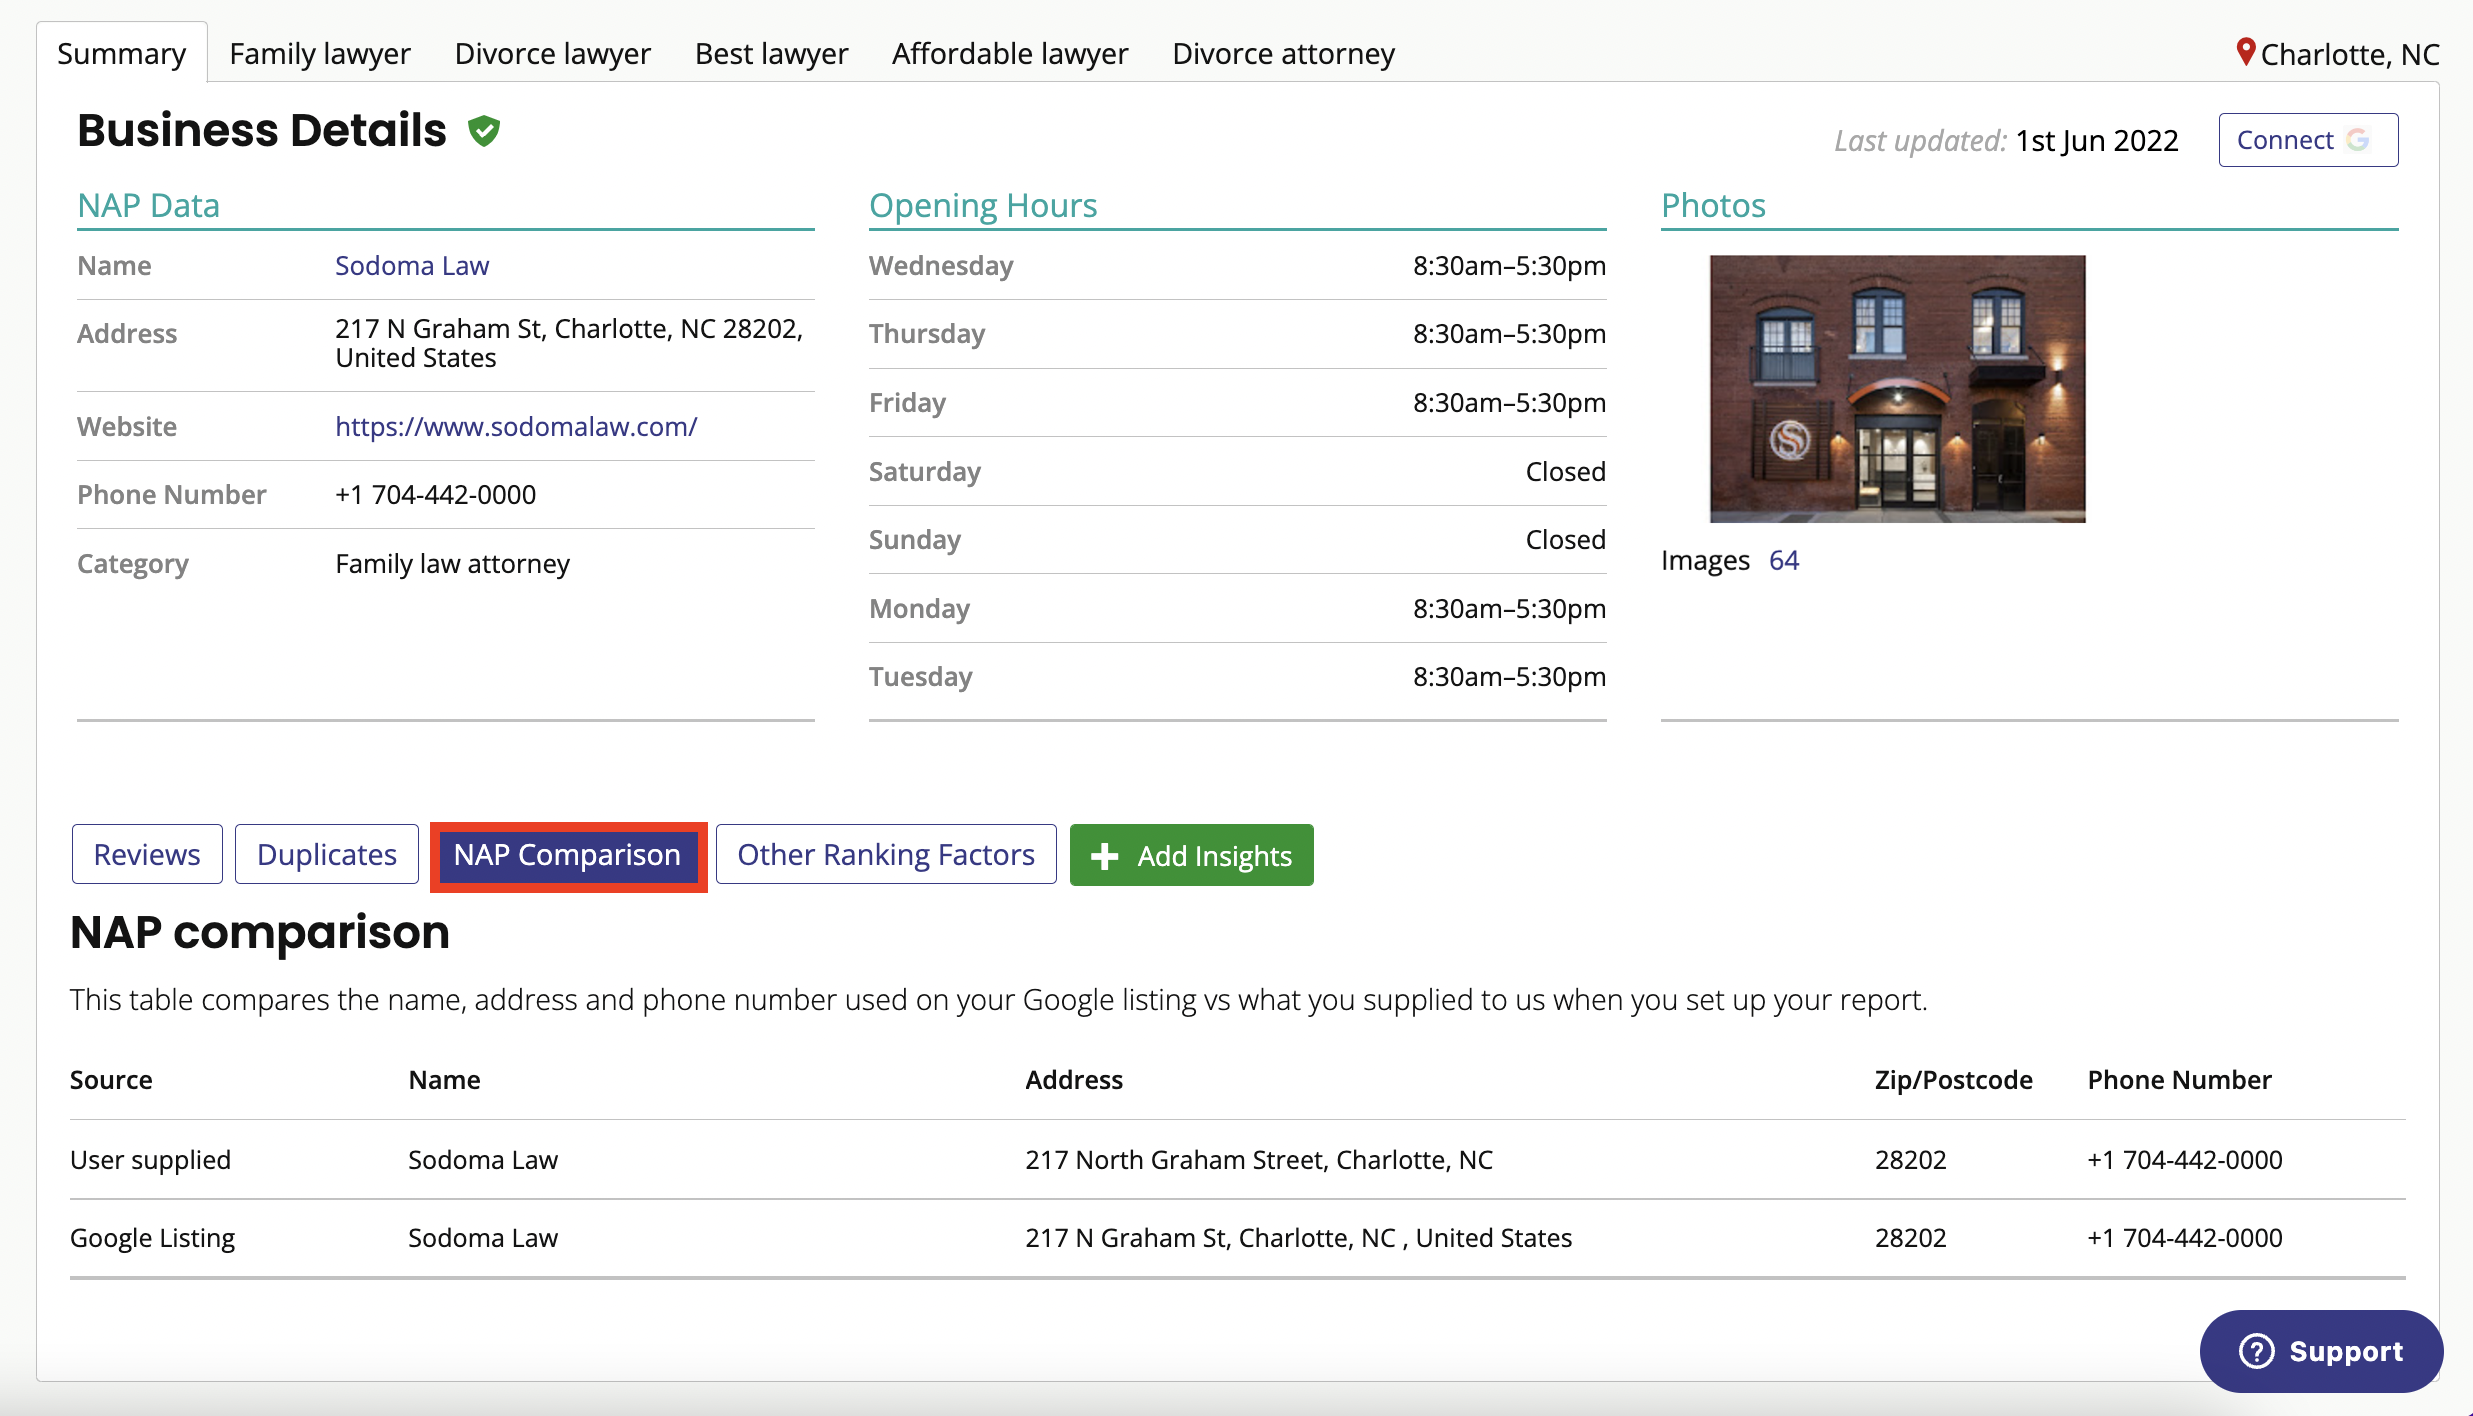Click the NAP comparison heading
The image size is (2473, 1416).
pyautogui.click(x=260, y=933)
